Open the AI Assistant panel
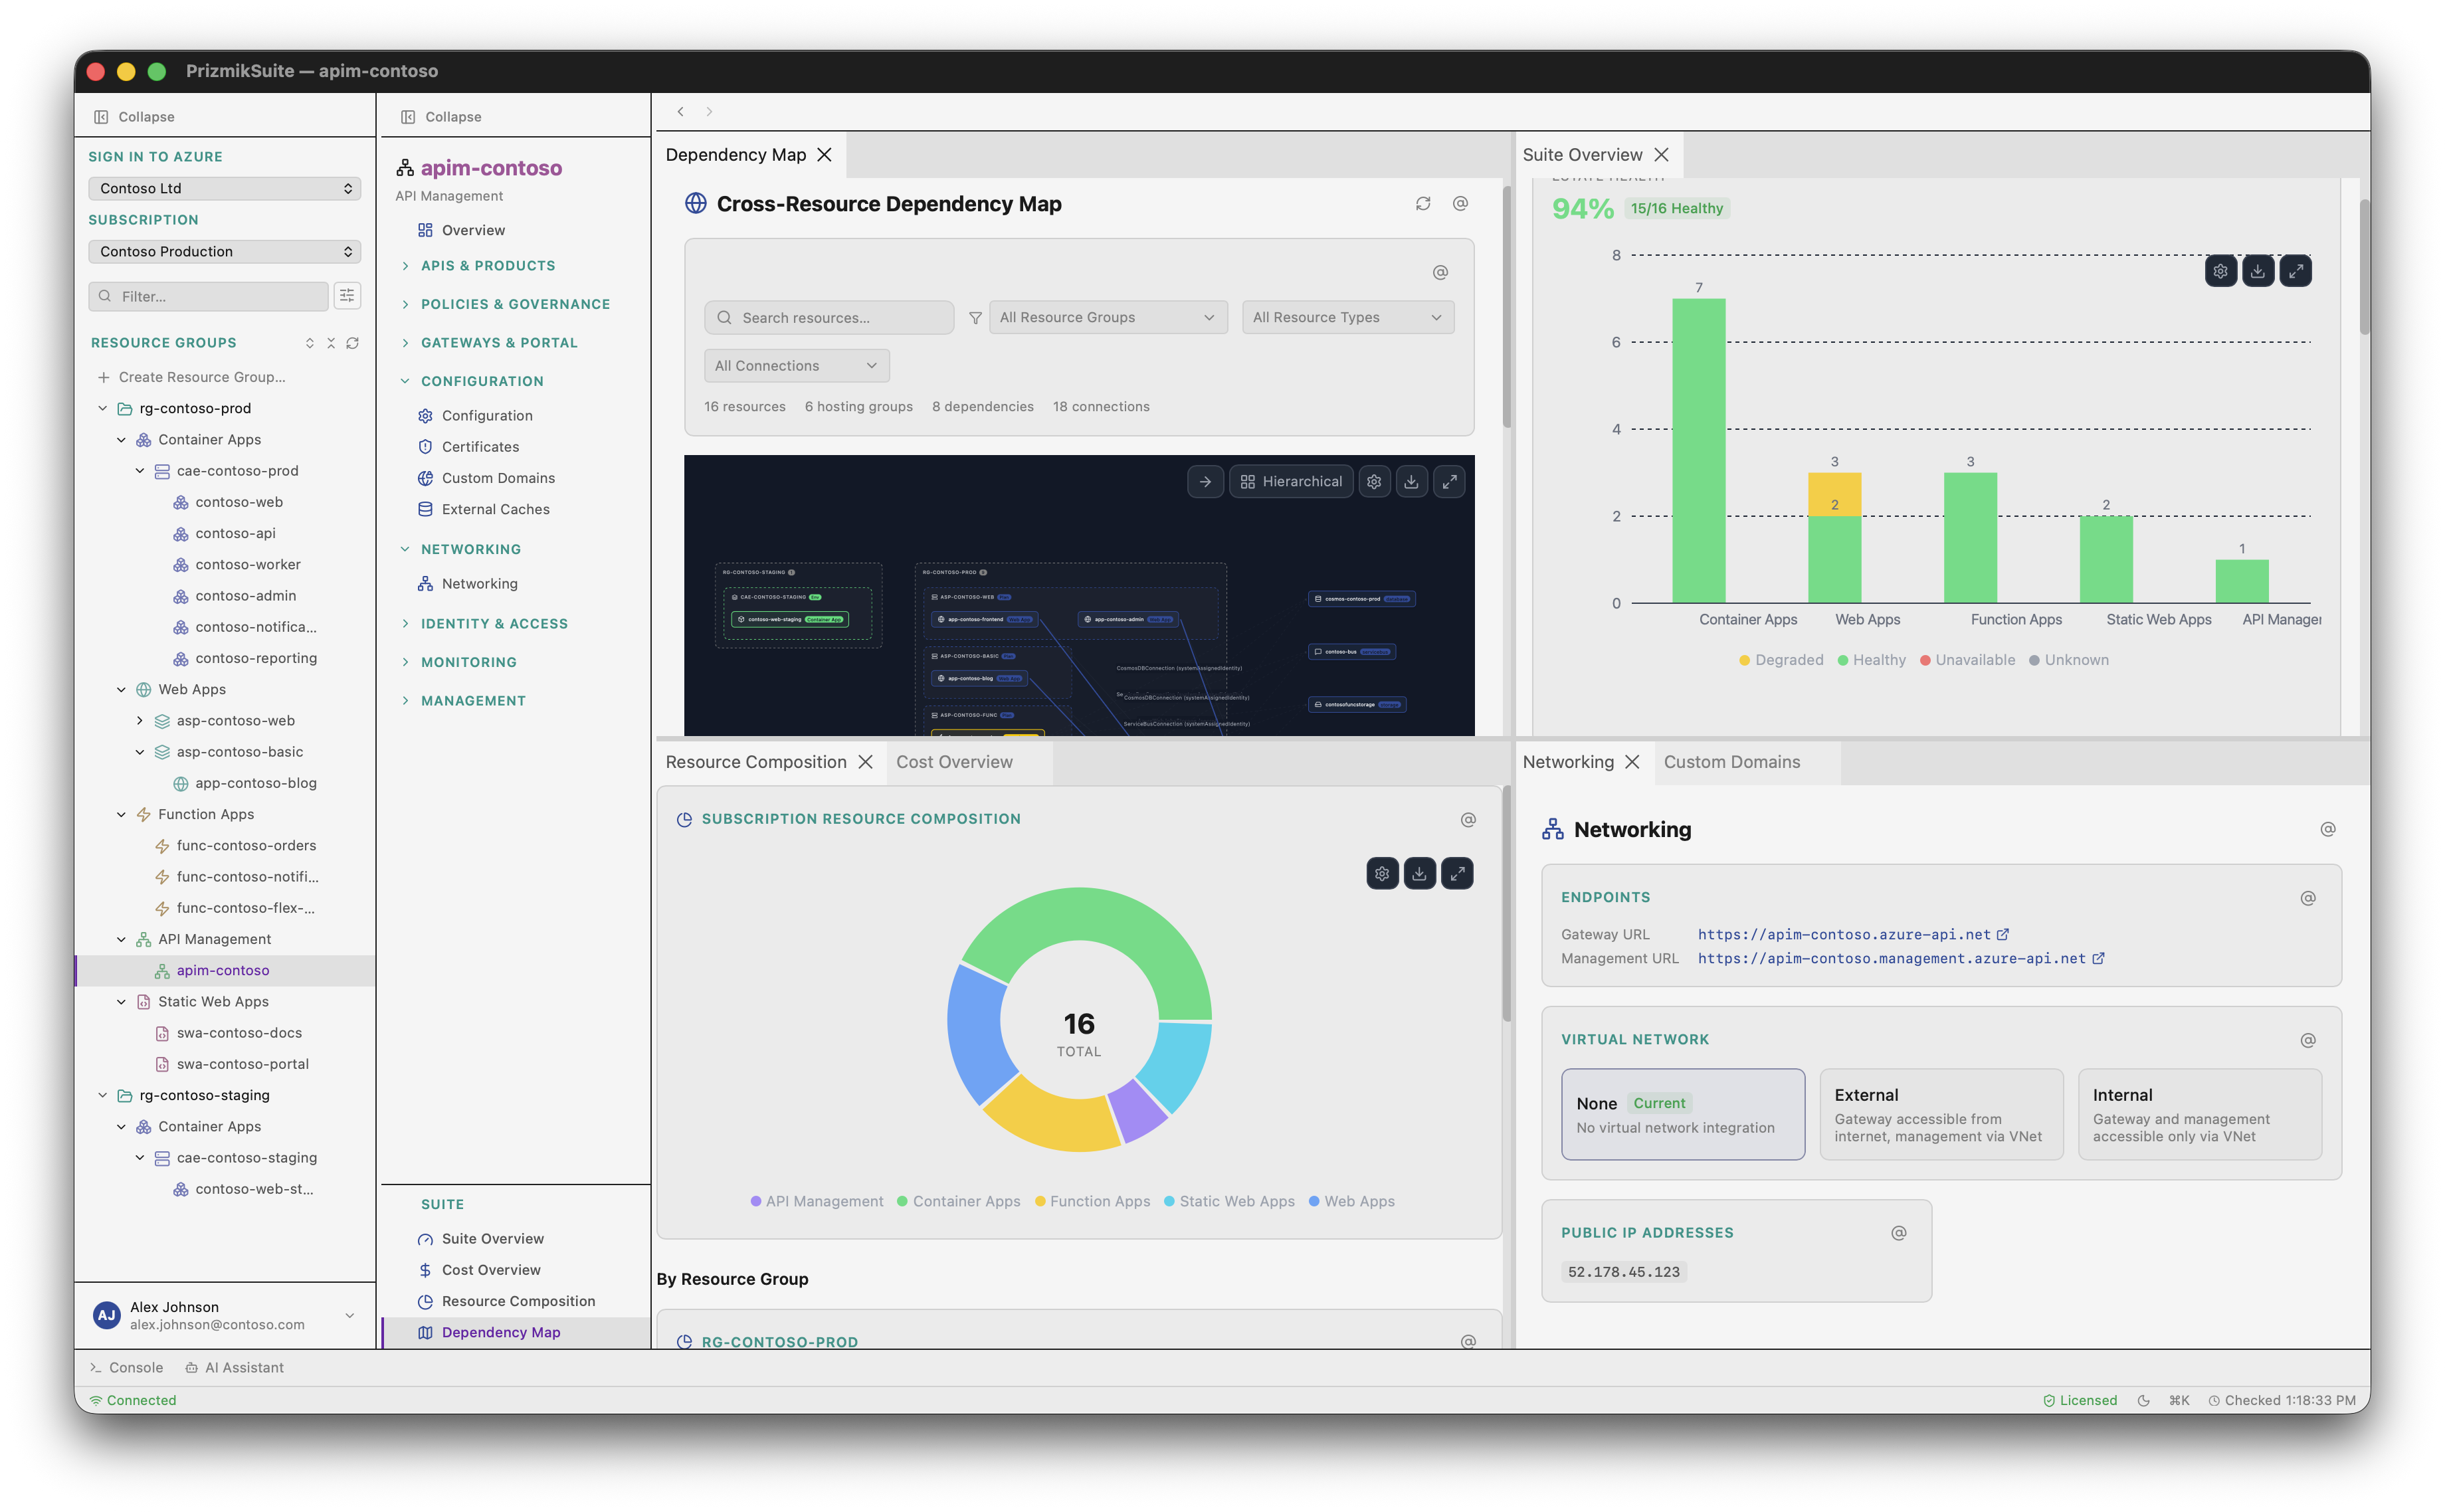 (x=235, y=1368)
